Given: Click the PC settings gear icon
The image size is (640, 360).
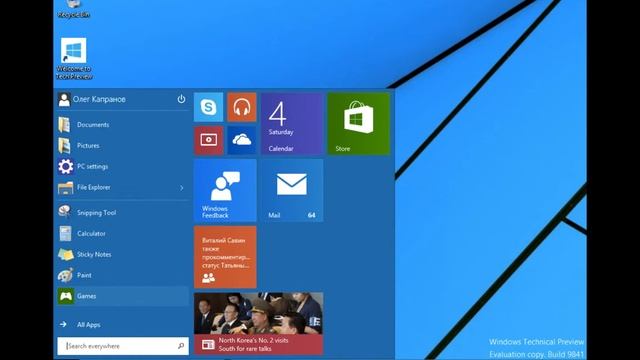Looking at the screenshot, I should [x=65, y=167].
